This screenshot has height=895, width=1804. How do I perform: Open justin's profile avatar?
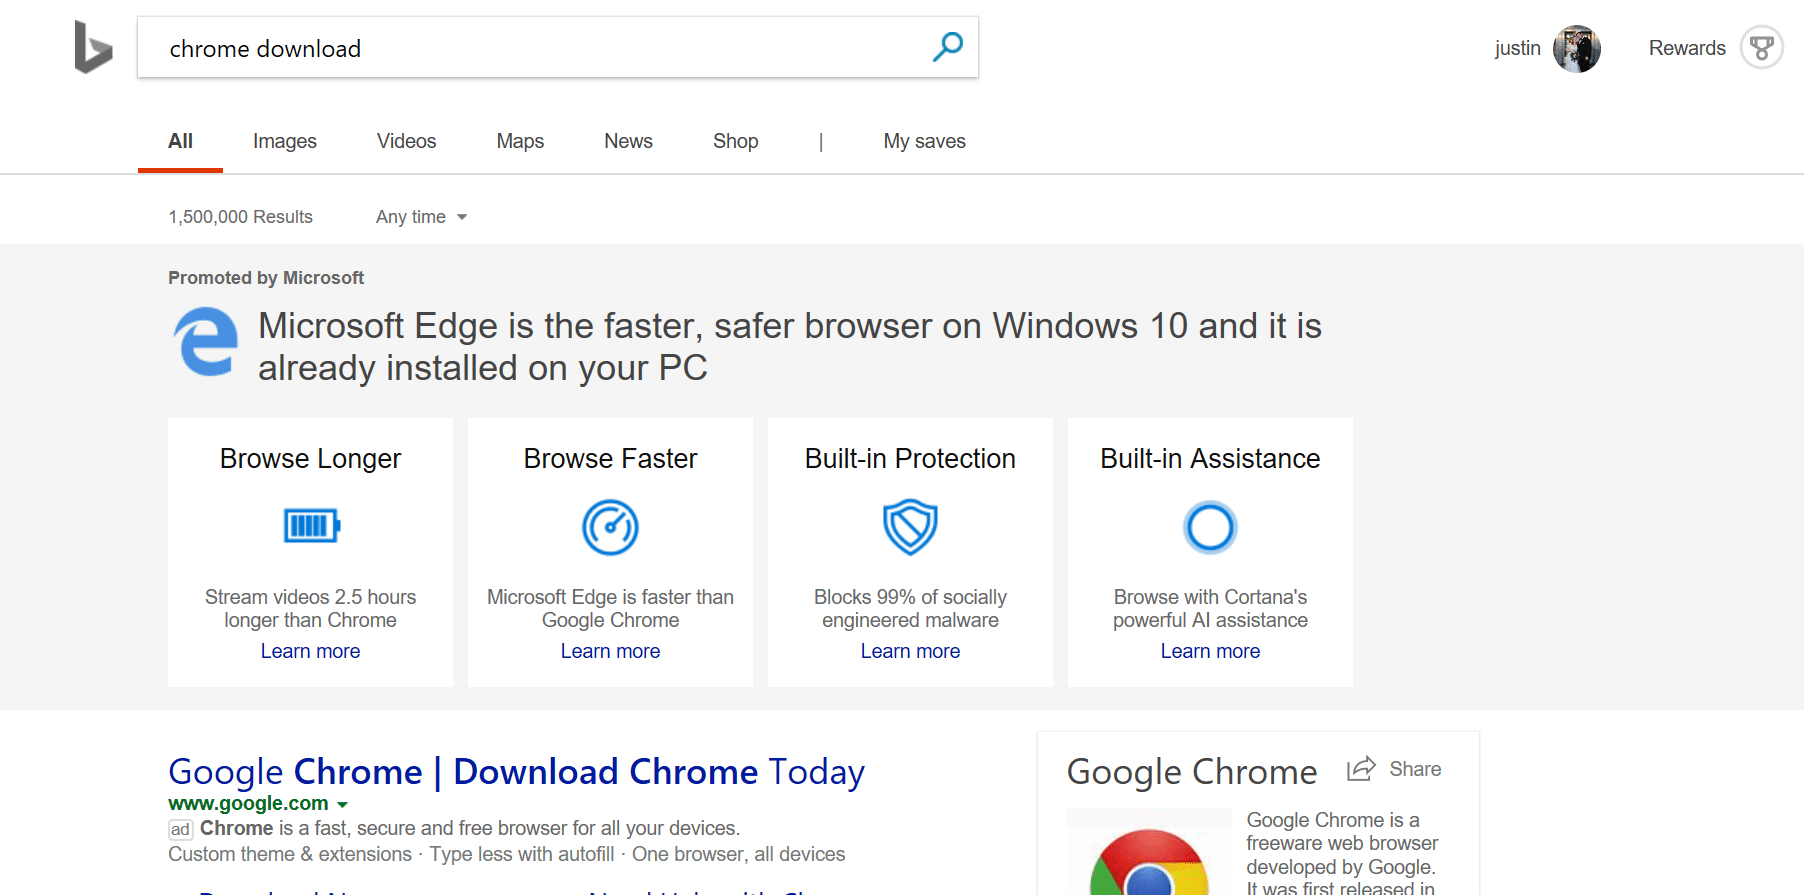1576,48
